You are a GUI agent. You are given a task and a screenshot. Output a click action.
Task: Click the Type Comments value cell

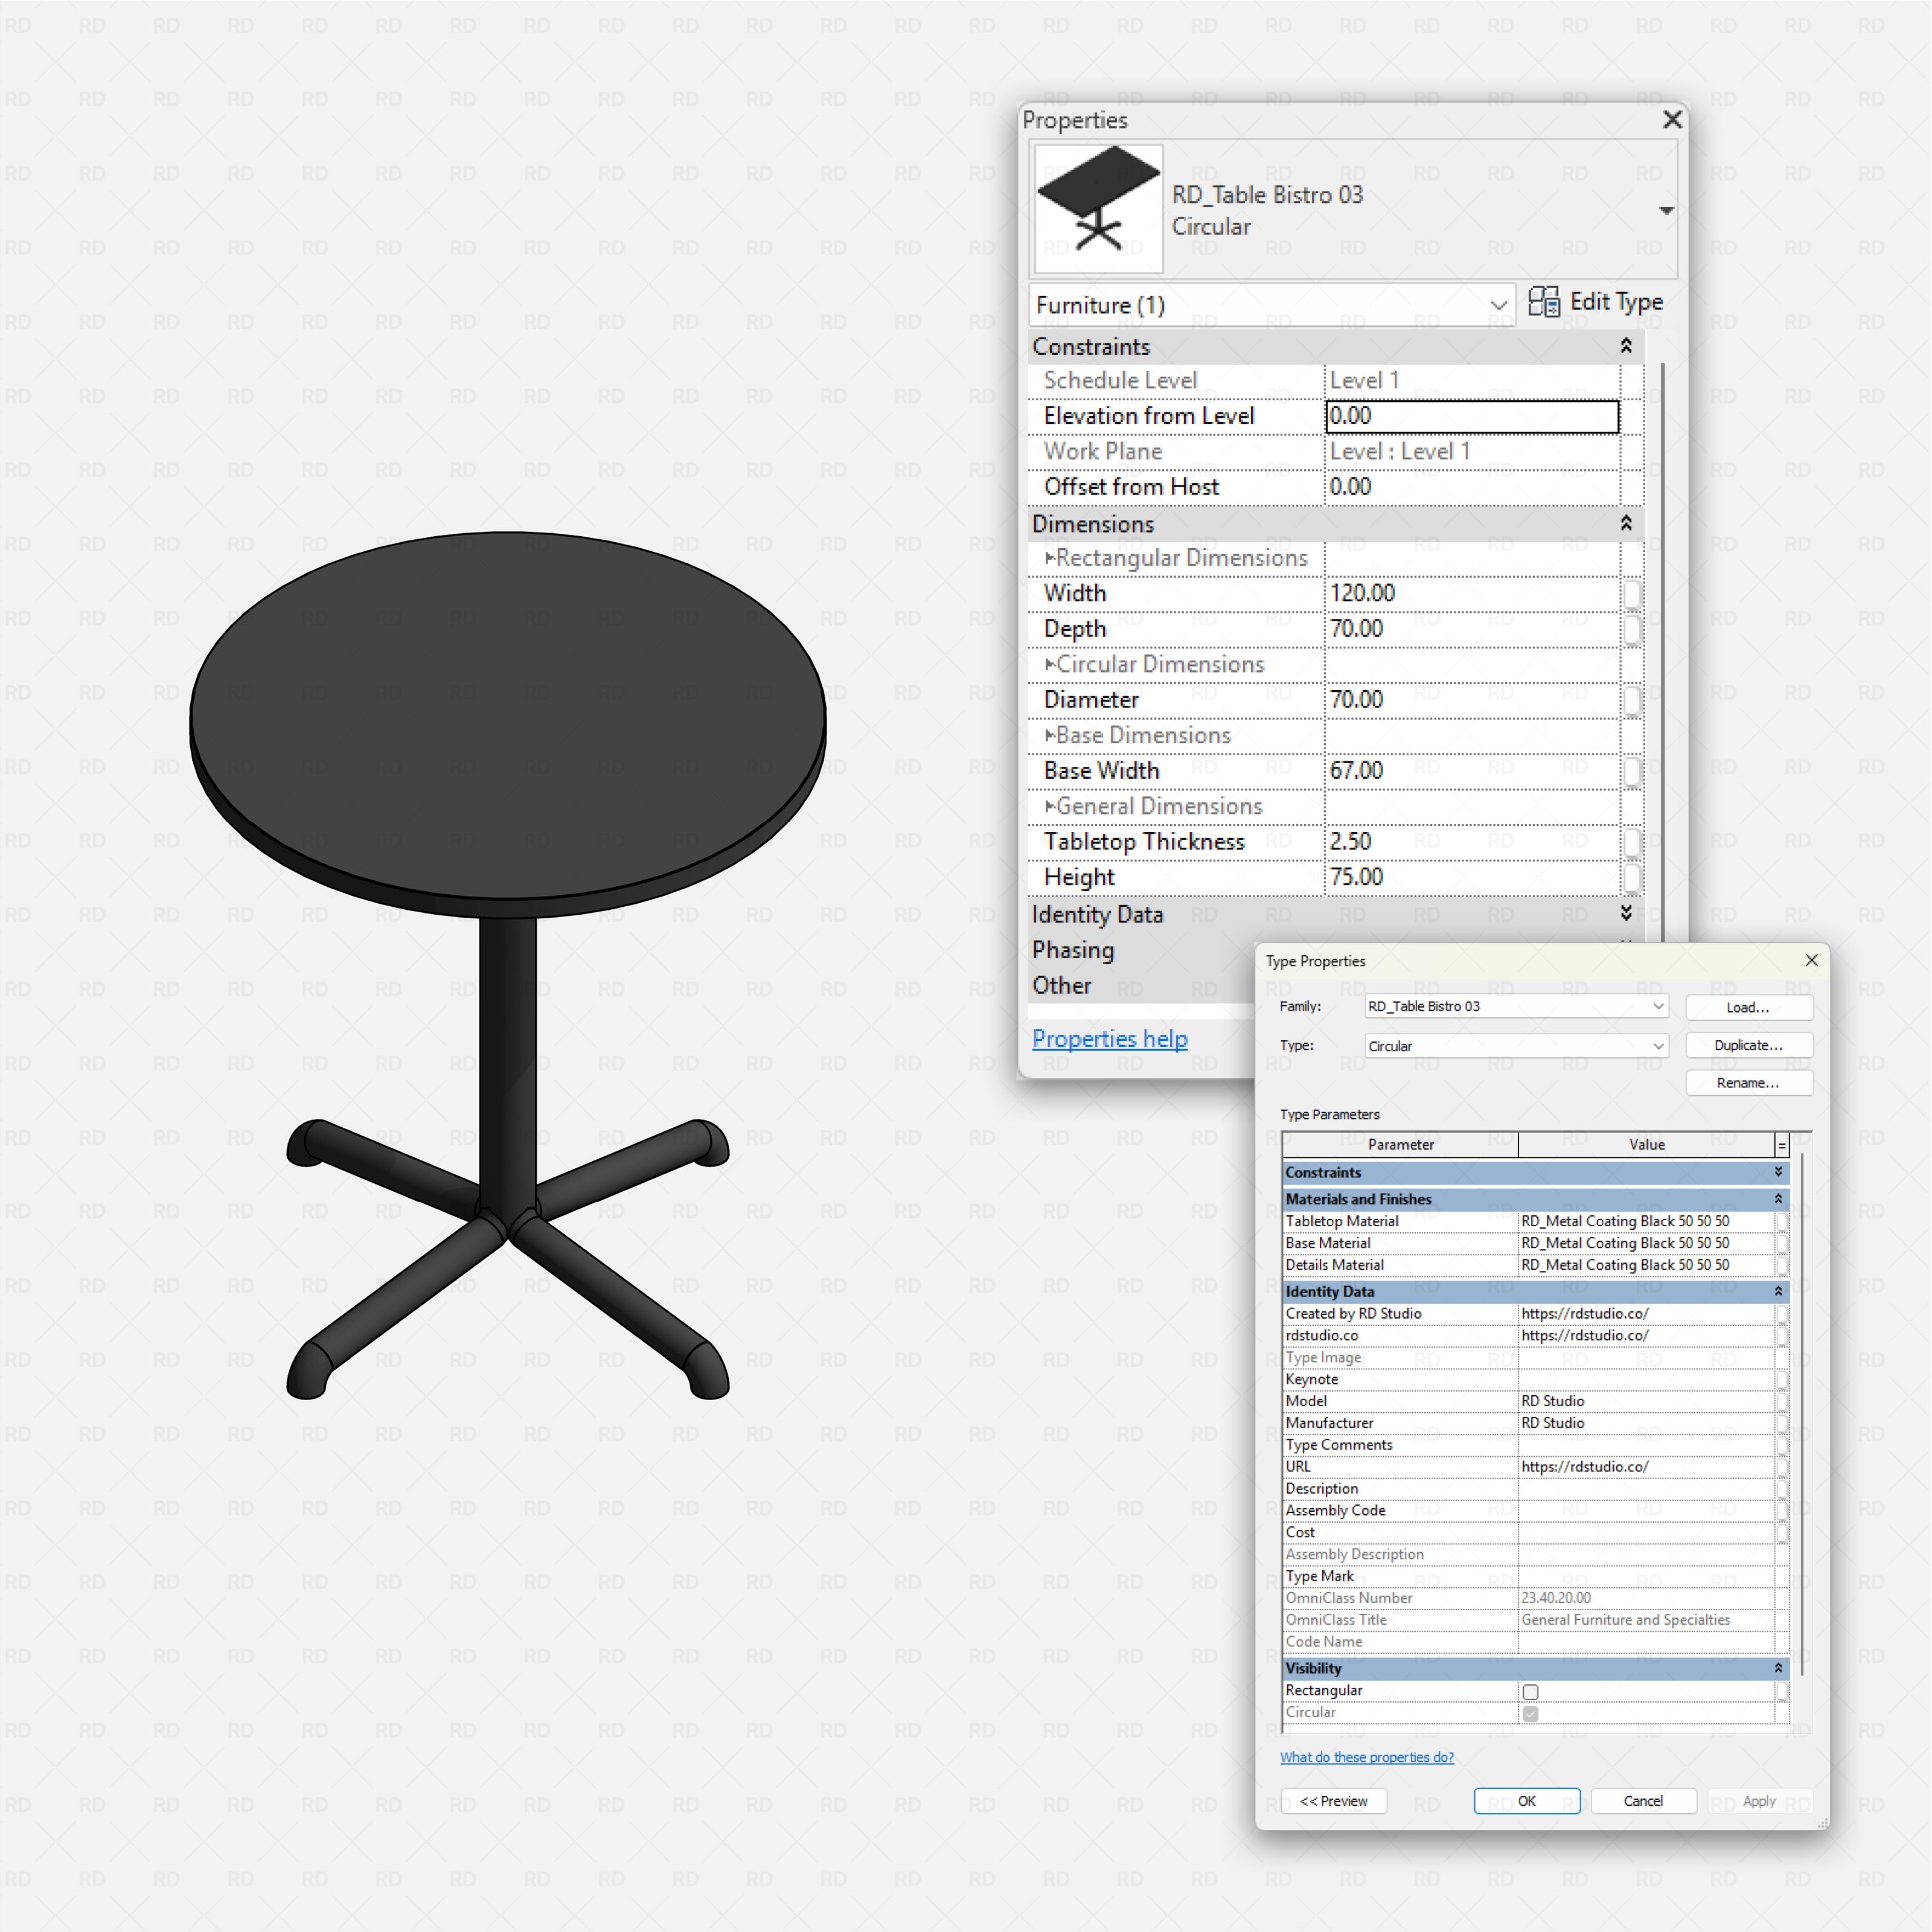coord(1646,1445)
